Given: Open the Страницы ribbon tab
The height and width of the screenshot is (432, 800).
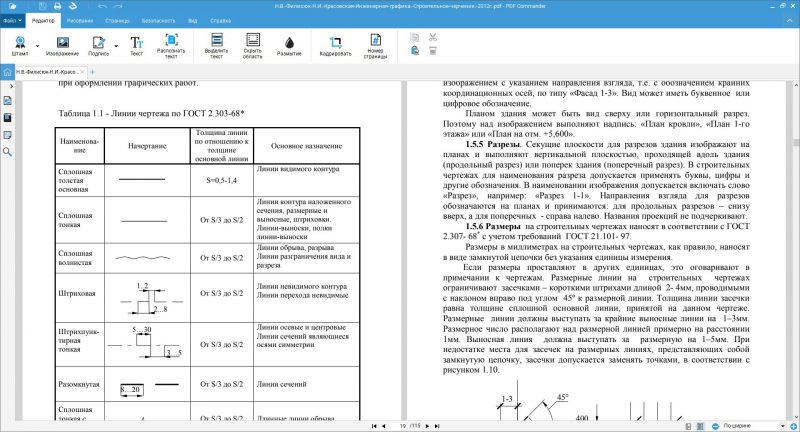Looking at the screenshot, I should (117, 21).
